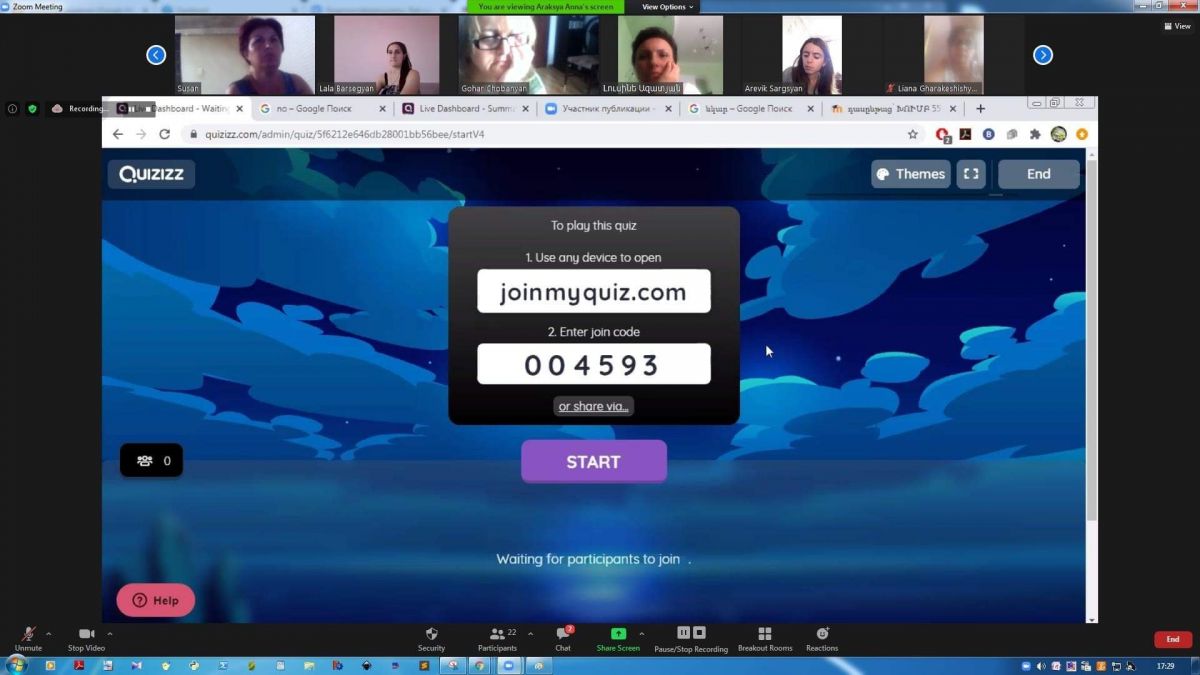The height and width of the screenshot is (675, 1200).
Task: Switch to the Live Dashboard - Summary tab
Action: (463, 109)
